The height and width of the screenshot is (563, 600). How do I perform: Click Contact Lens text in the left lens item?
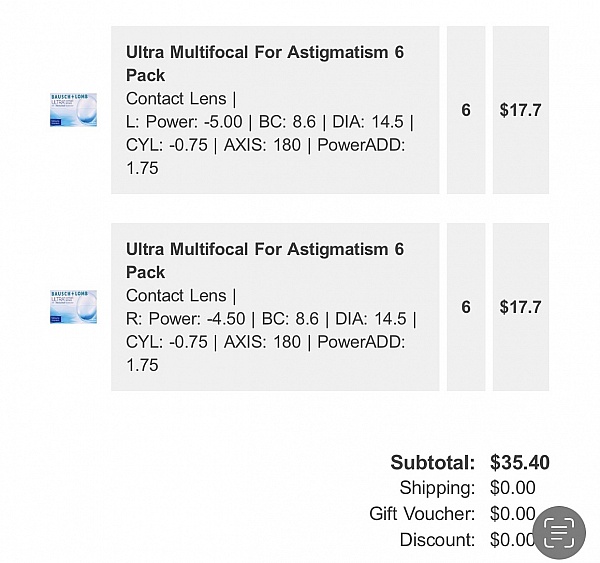coord(176,99)
